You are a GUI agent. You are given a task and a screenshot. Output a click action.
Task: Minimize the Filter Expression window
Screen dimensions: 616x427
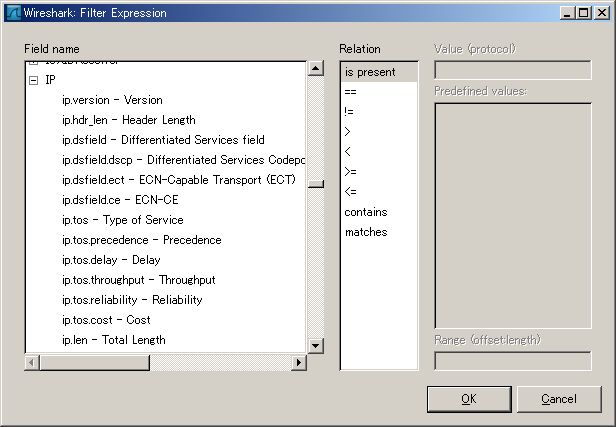[x=566, y=13]
